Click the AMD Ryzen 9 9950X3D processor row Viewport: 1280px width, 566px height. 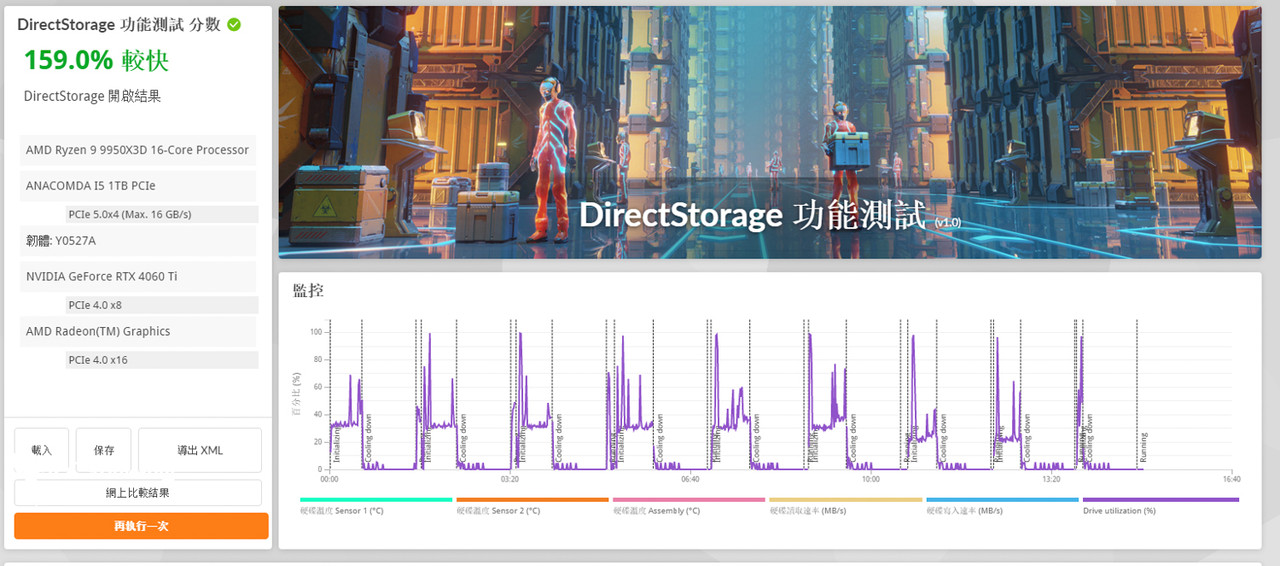138,150
